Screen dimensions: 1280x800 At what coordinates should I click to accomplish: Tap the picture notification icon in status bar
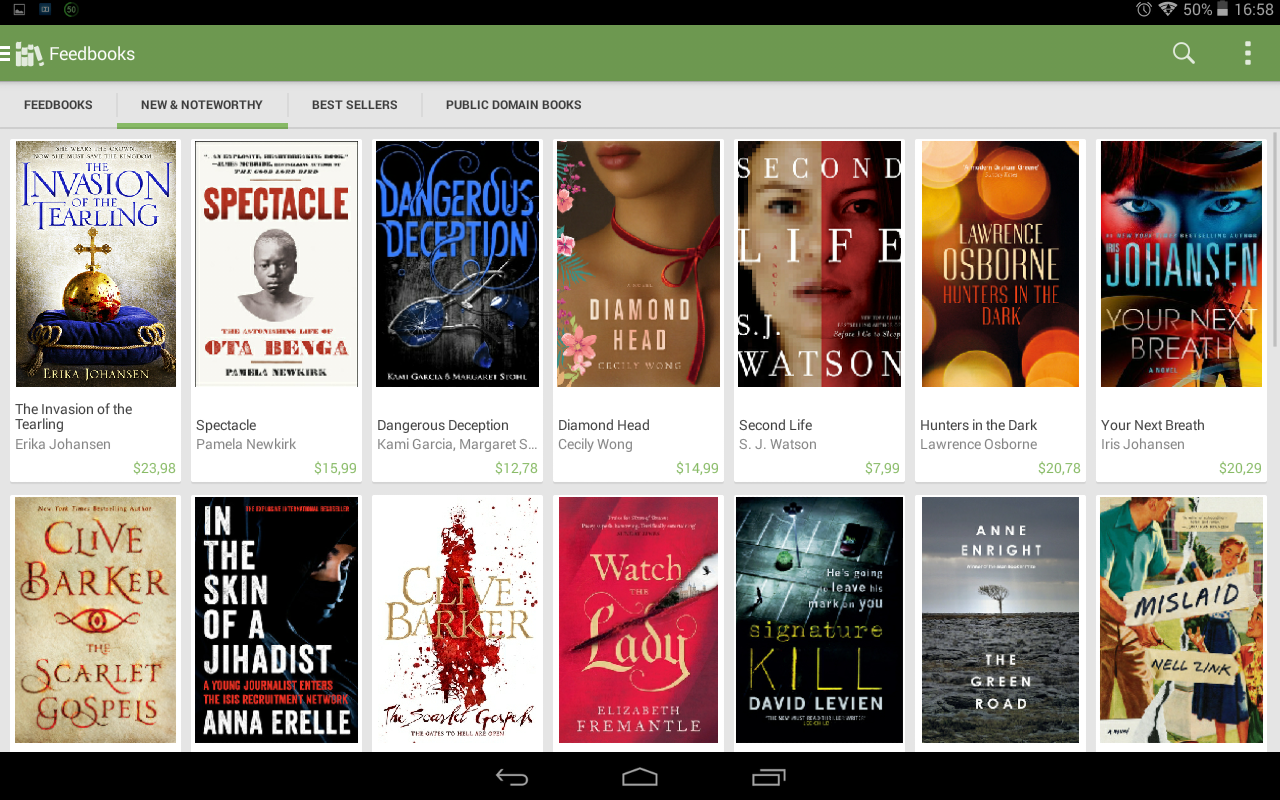coord(19,10)
